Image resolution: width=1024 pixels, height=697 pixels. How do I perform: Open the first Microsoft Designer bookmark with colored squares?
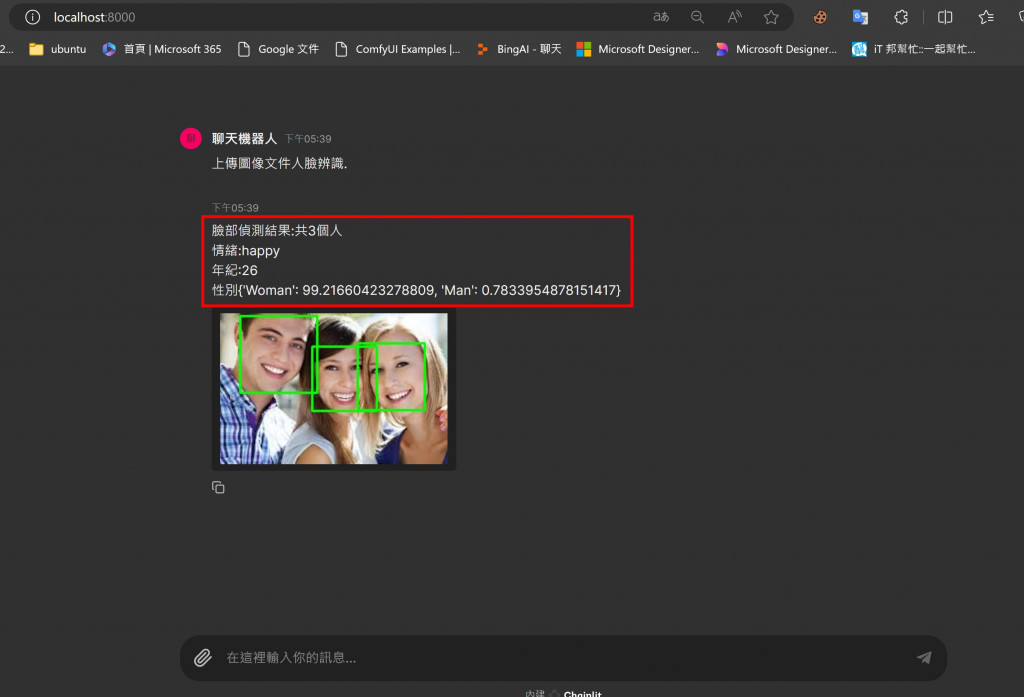click(x=638, y=49)
